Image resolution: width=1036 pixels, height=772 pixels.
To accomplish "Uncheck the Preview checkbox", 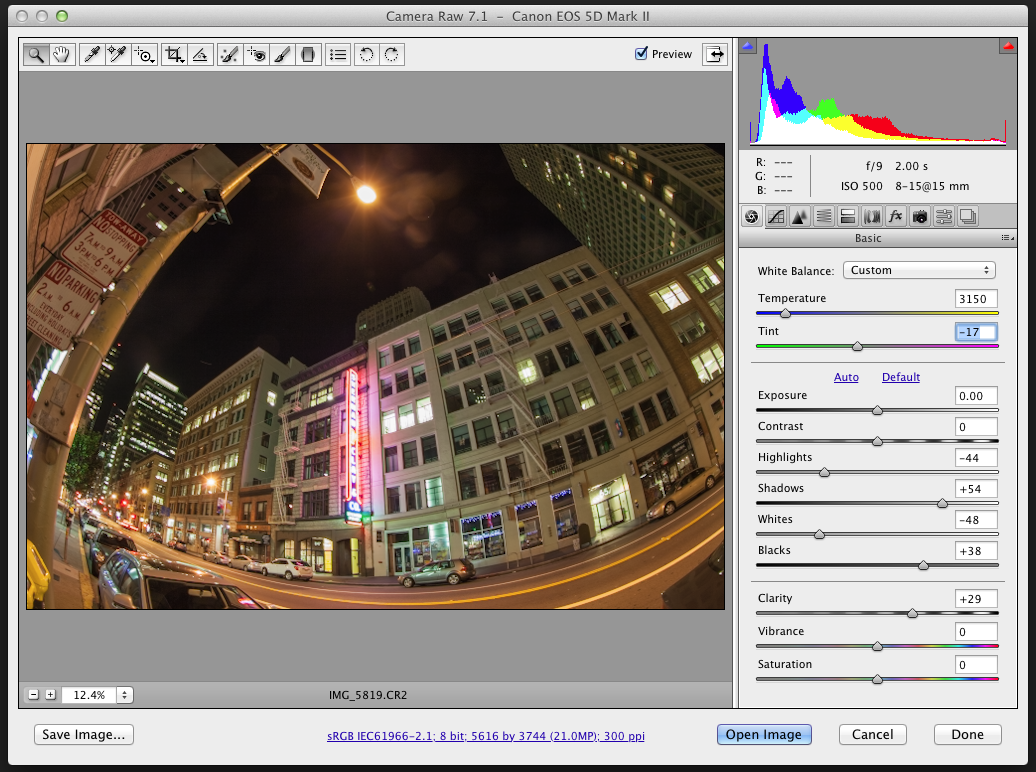I will [x=641, y=54].
